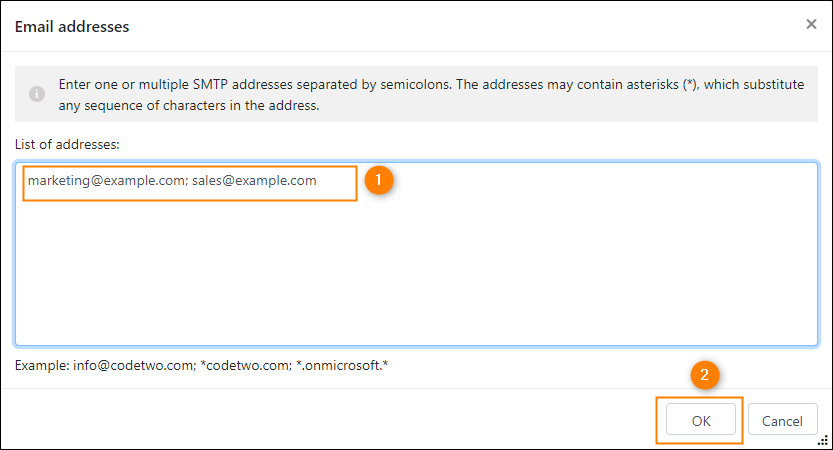Click the Email addresses dialog title
Image resolution: width=833 pixels, height=450 pixels.
72,27
